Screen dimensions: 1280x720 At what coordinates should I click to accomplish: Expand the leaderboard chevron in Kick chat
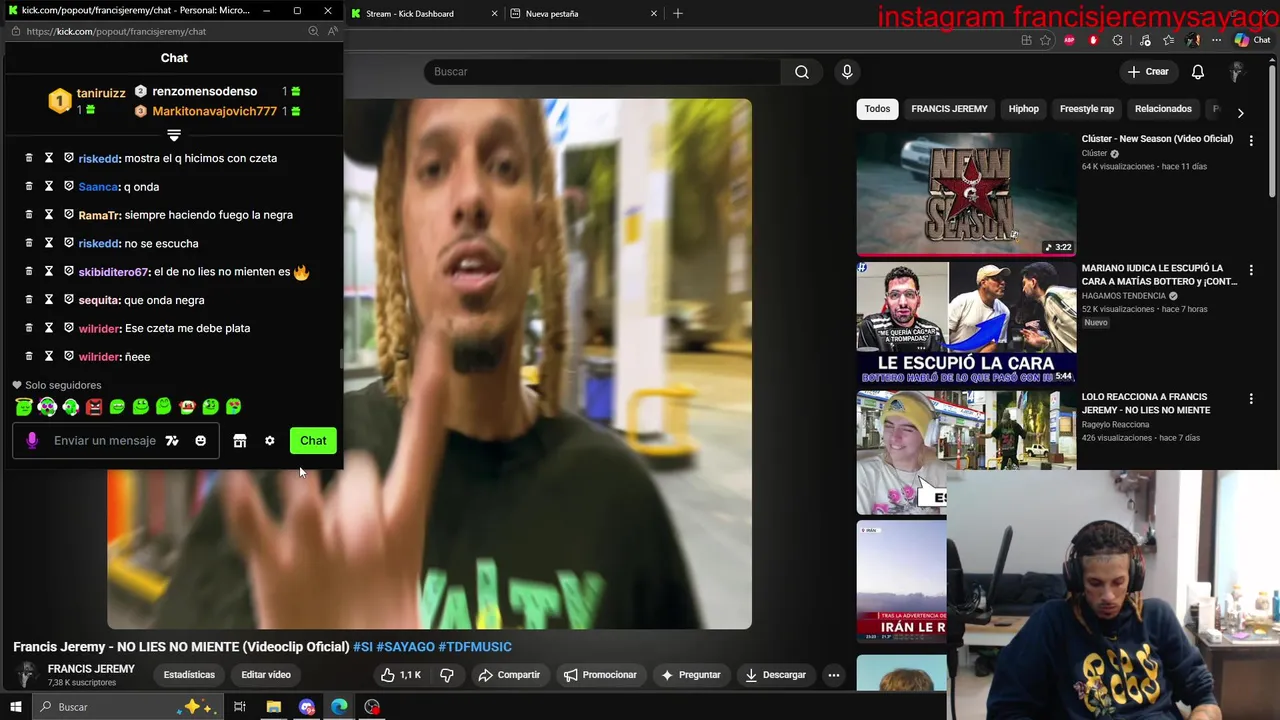(x=174, y=135)
